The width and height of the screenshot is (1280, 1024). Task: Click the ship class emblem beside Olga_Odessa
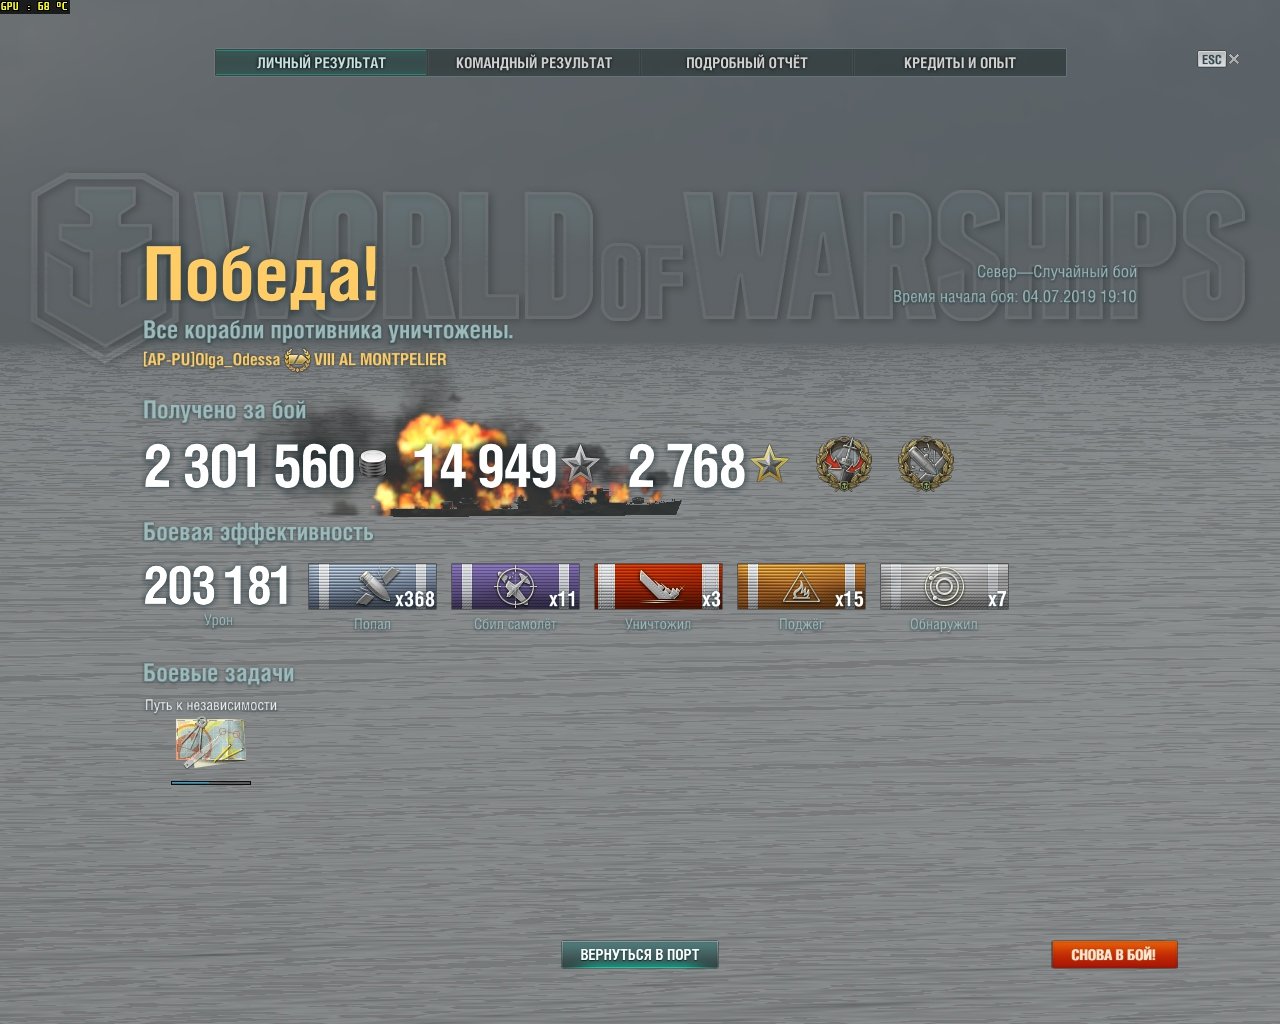point(297,360)
